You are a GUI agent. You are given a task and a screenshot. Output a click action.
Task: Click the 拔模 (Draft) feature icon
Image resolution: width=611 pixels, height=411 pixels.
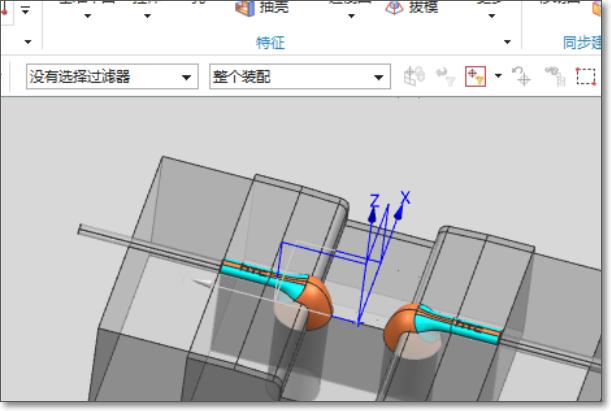[394, 8]
